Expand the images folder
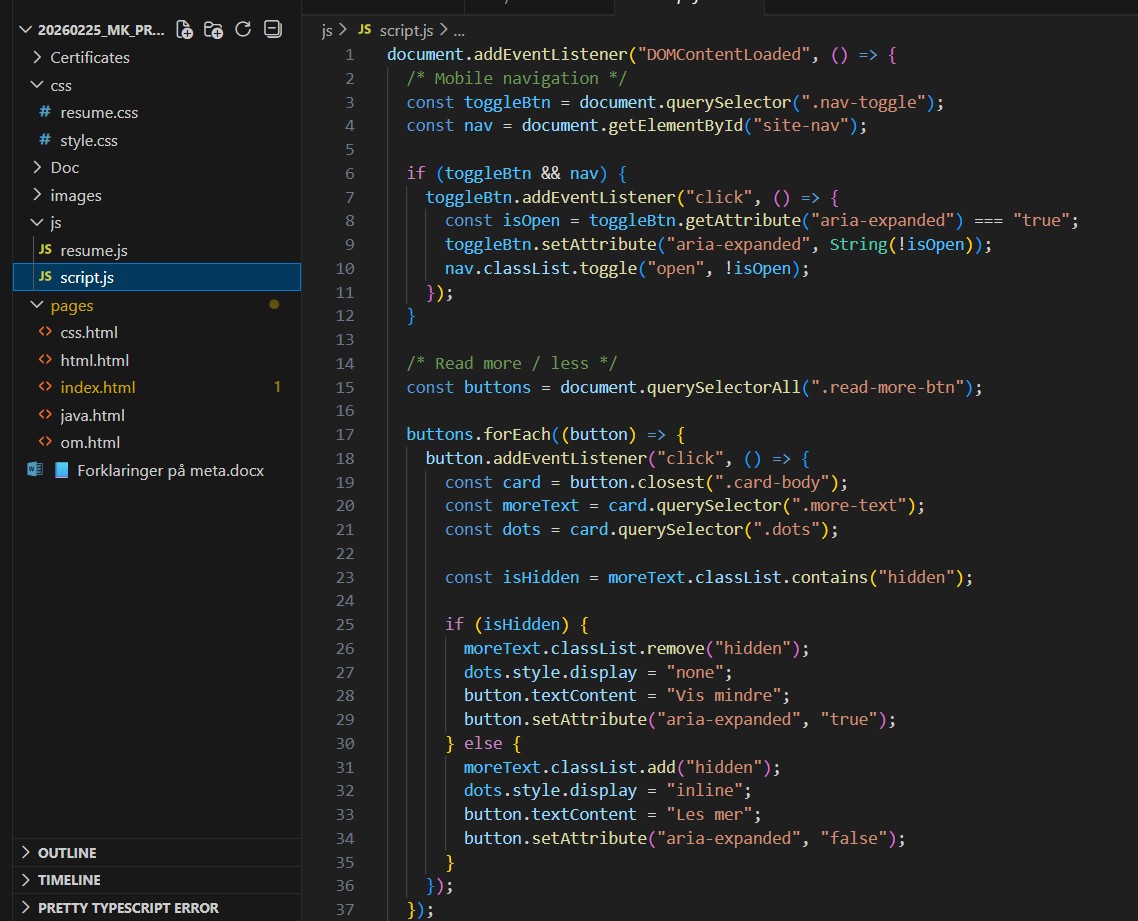This screenshot has width=1138, height=921. coord(37,195)
